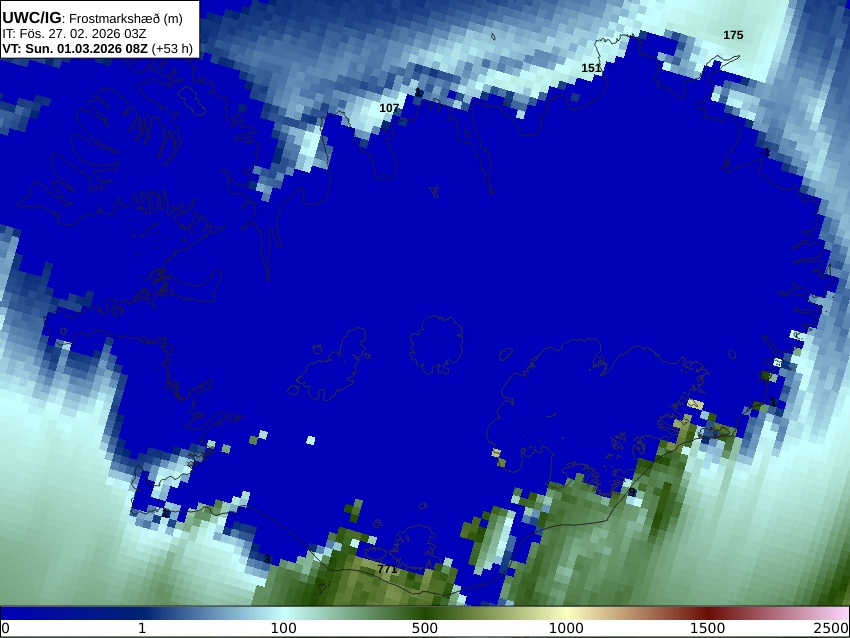This screenshot has height=638, width=850.
Task: Click the map value label "3"
Action: pyautogui.click(x=267, y=559)
